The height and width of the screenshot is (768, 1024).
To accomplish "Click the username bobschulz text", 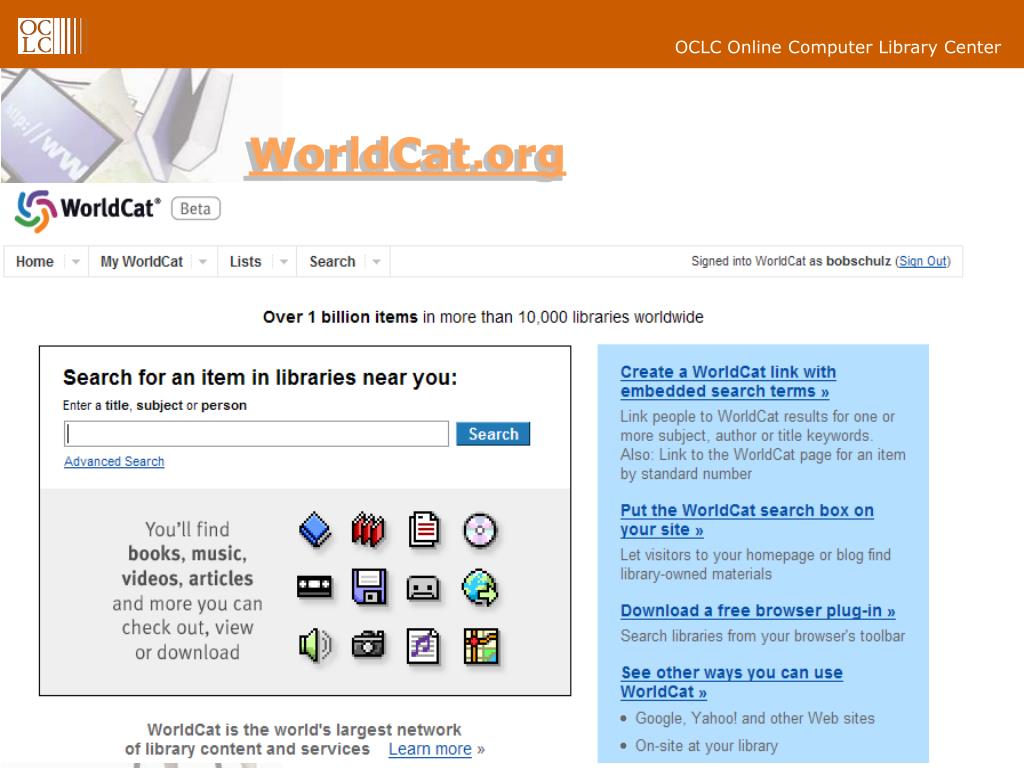I will [858, 261].
